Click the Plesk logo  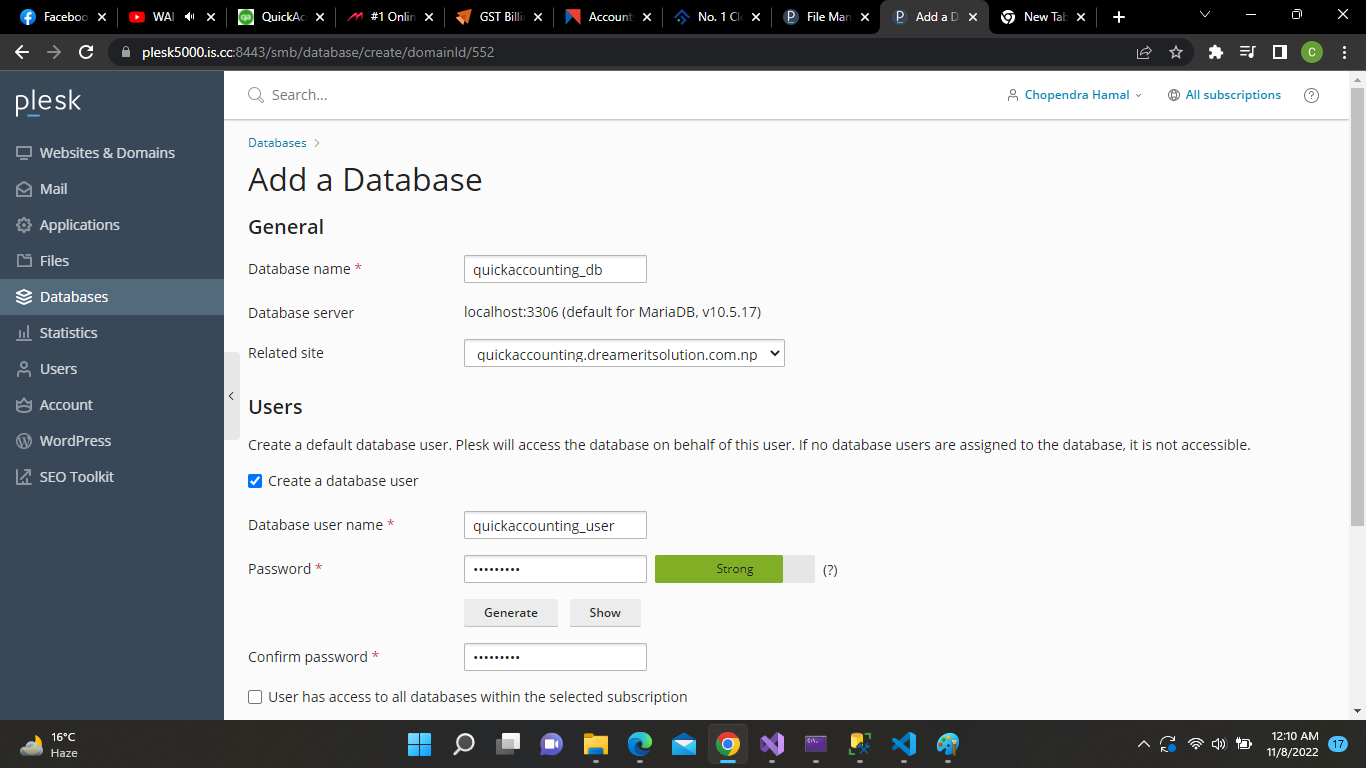pos(48,102)
